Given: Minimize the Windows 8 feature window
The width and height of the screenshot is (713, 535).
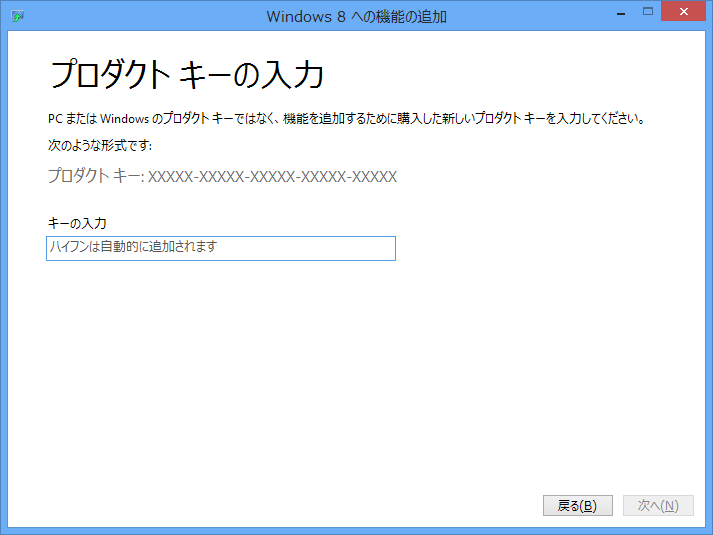Looking at the screenshot, I should pos(621,14).
